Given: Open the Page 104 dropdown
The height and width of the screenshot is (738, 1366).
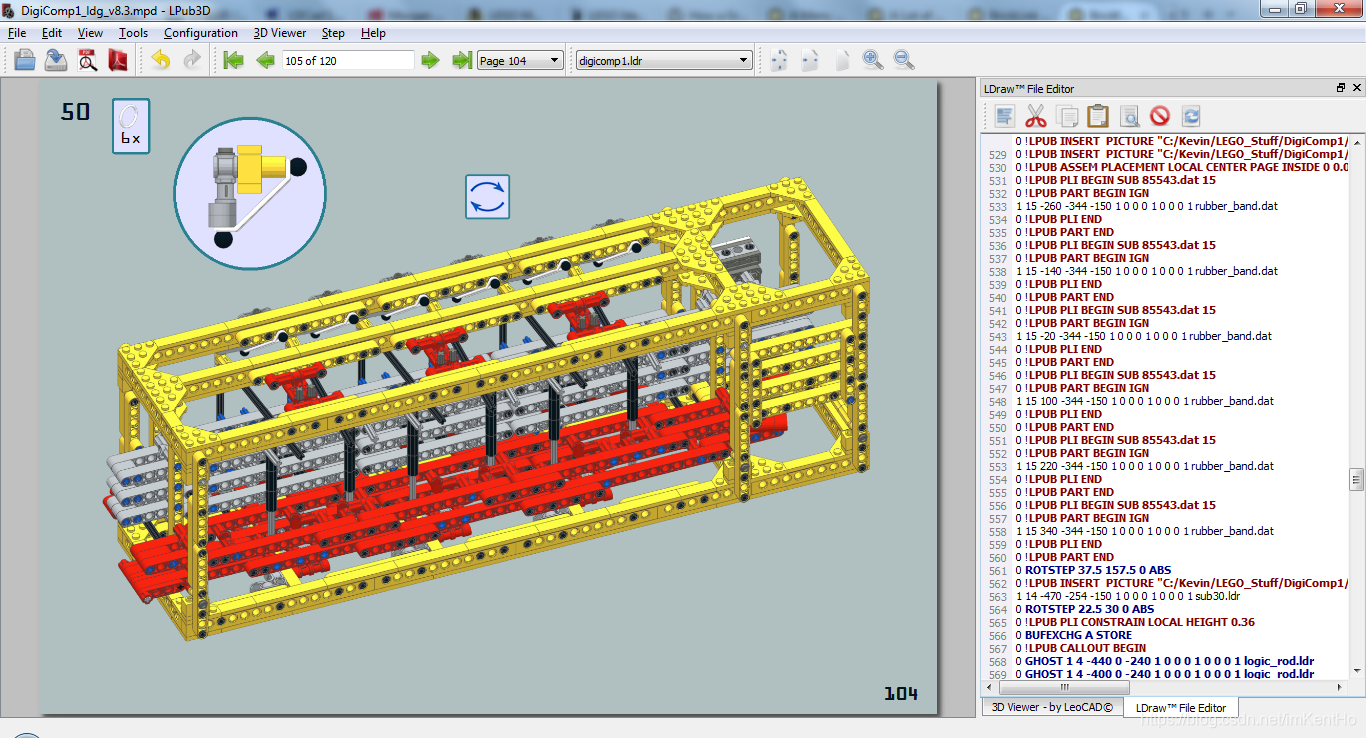Looking at the screenshot, I should pos(520,60).
